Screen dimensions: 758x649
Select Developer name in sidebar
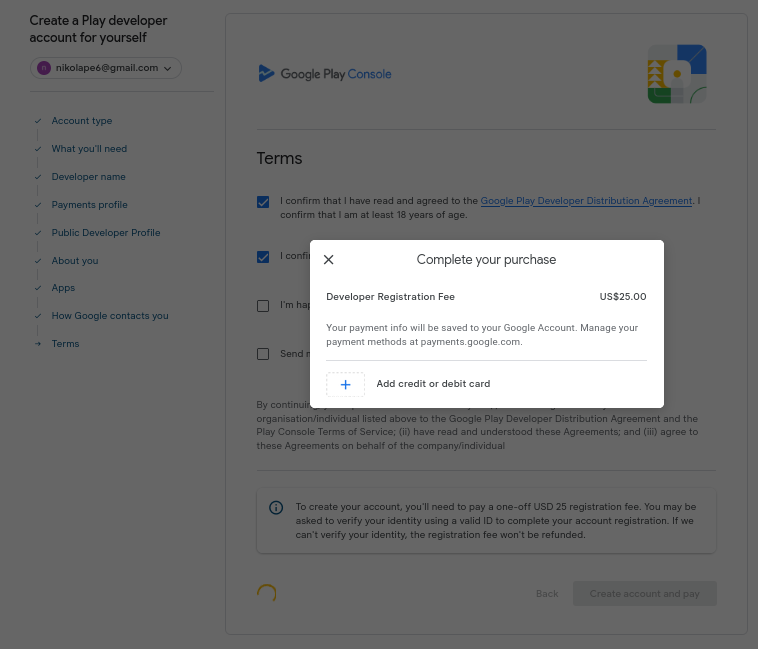(88, 177)
